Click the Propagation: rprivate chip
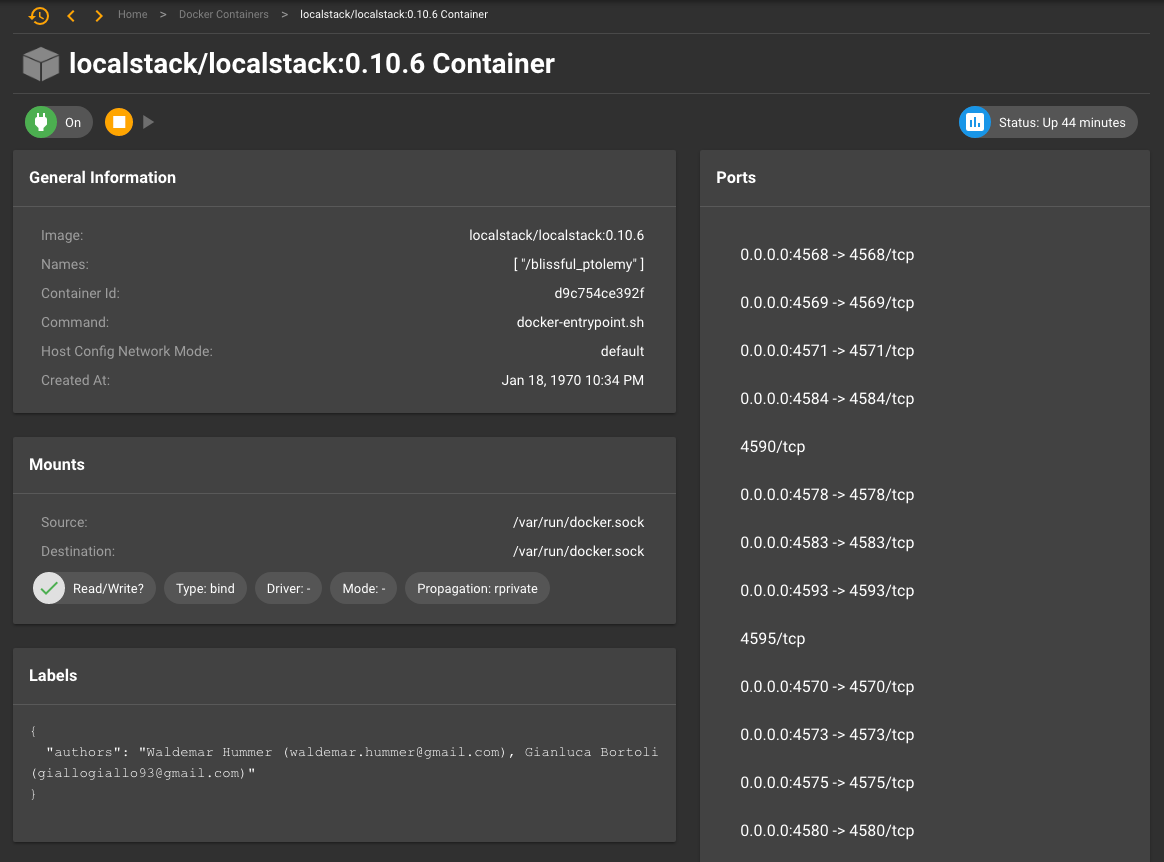The height and width of the screenshot is (862, 1164). (477, 589)
